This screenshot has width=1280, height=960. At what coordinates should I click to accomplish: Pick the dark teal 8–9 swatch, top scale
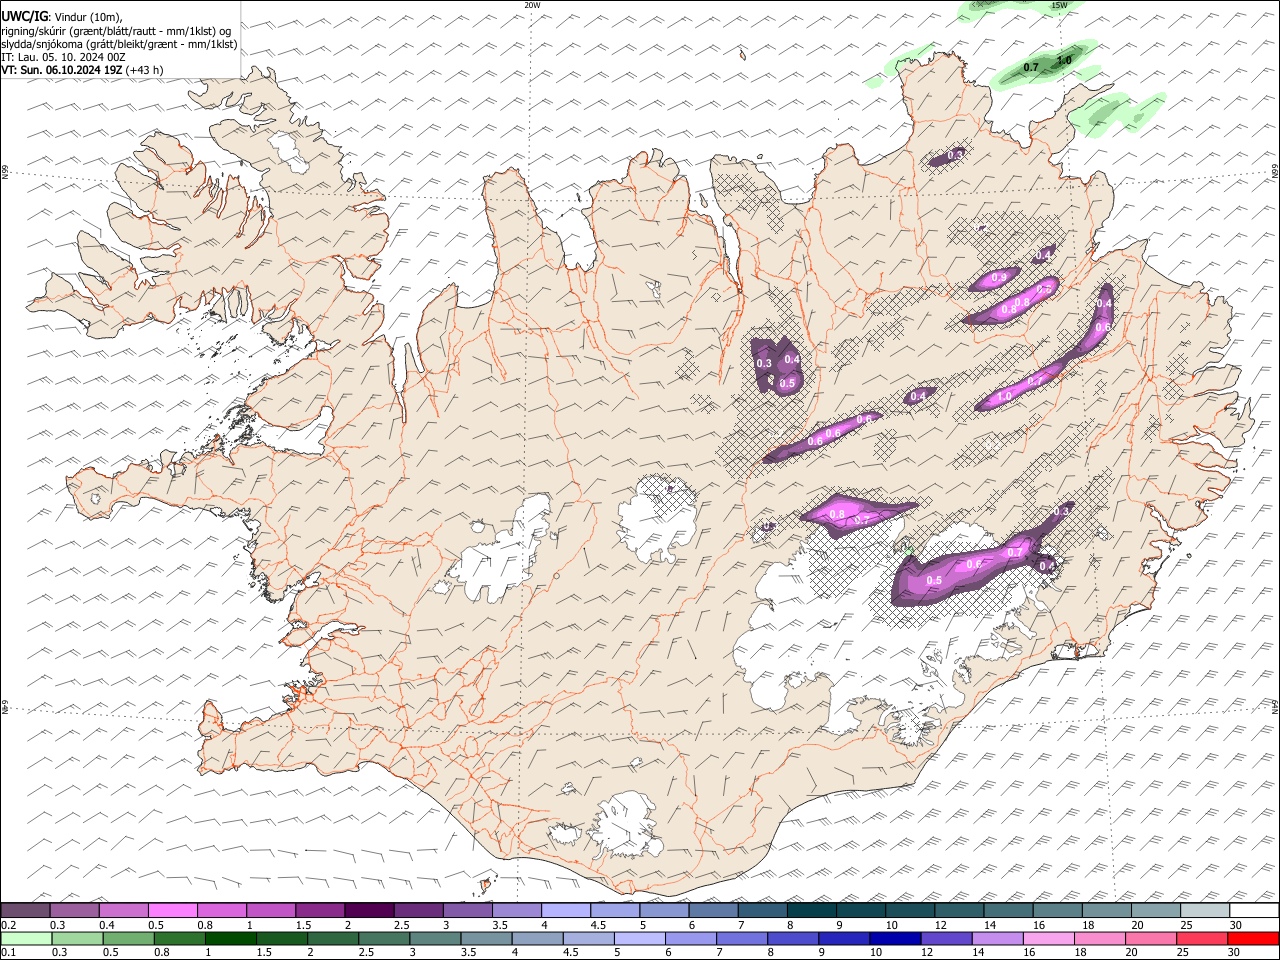812,911
